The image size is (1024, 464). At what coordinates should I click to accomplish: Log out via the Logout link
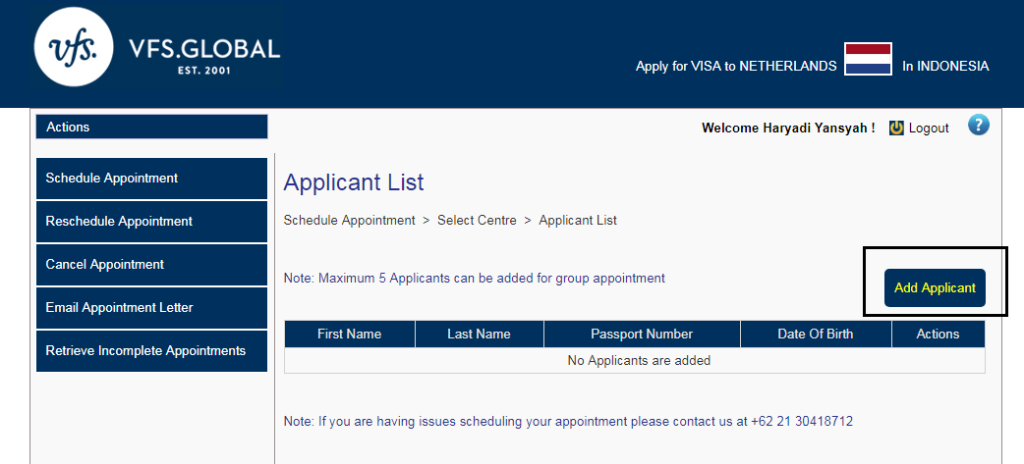(928, 128)
